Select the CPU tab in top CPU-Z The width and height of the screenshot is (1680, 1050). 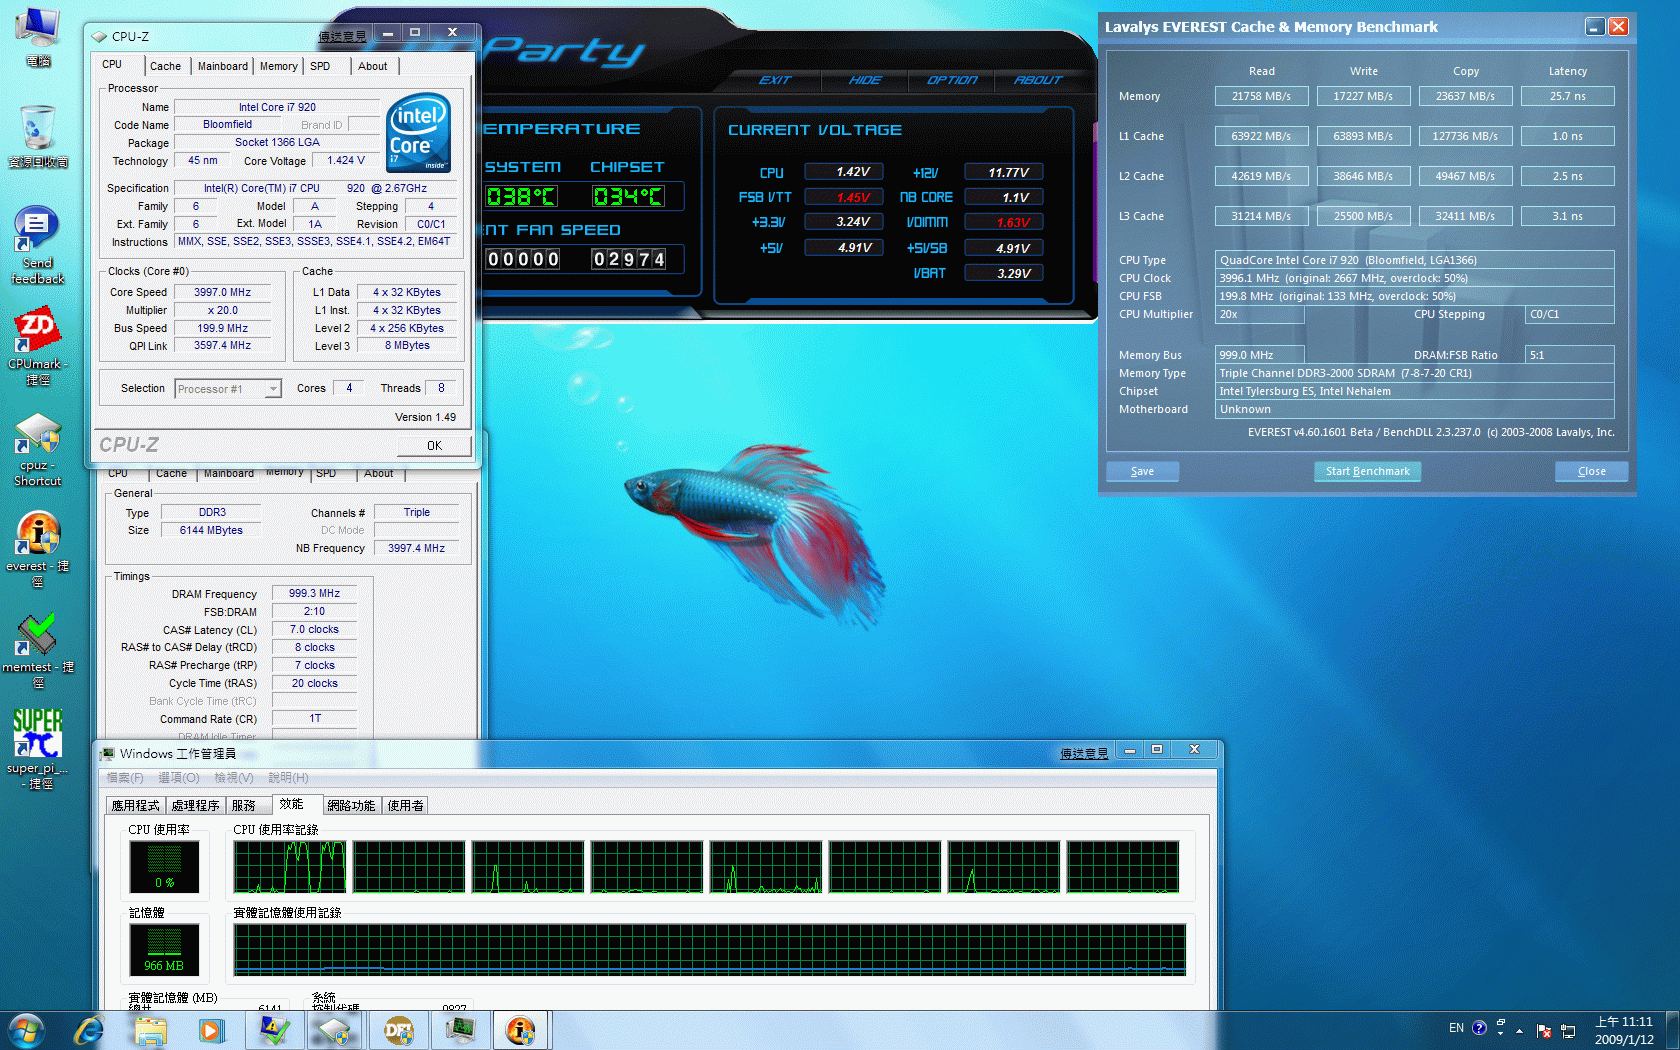click(x=112, y=64)
